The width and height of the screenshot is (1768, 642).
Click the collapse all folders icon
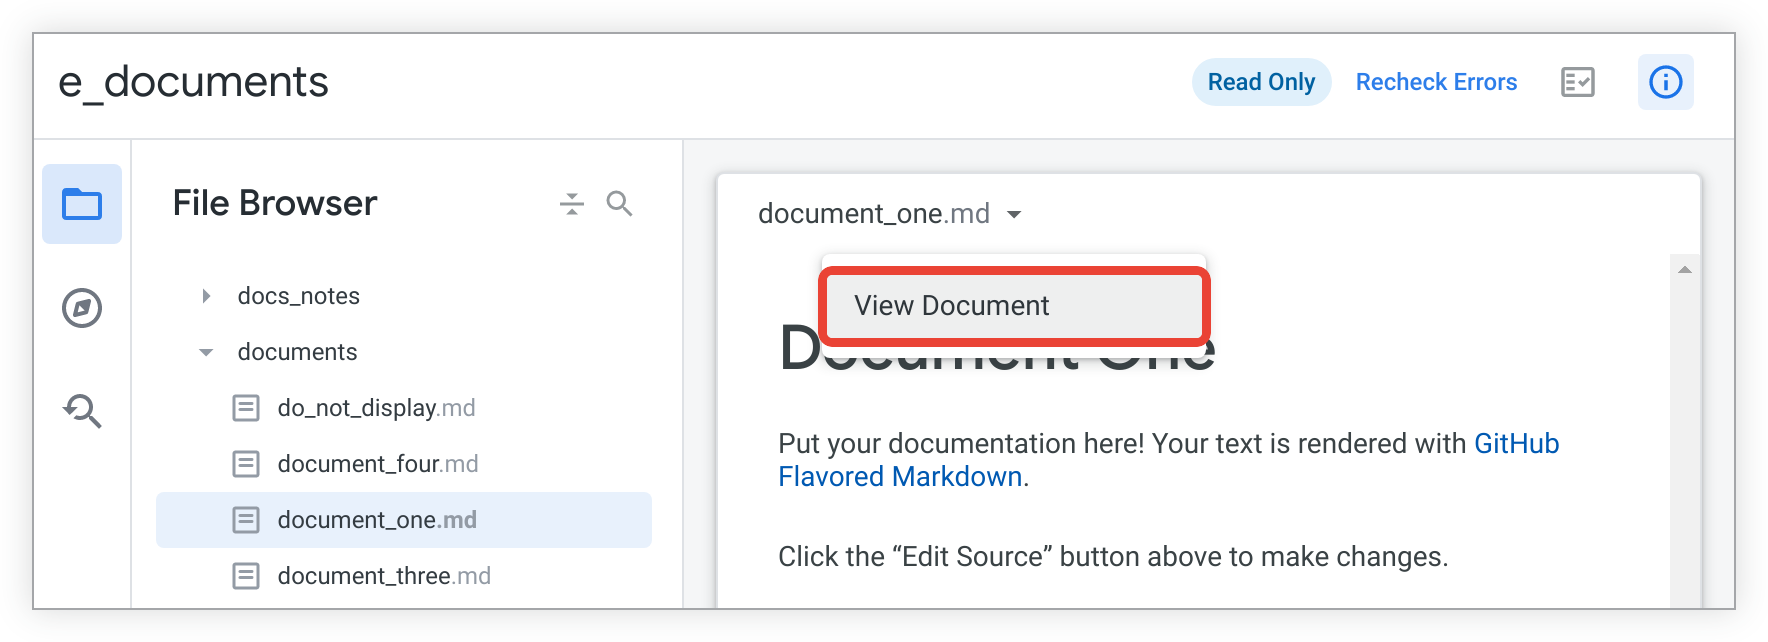pos(572,204)
